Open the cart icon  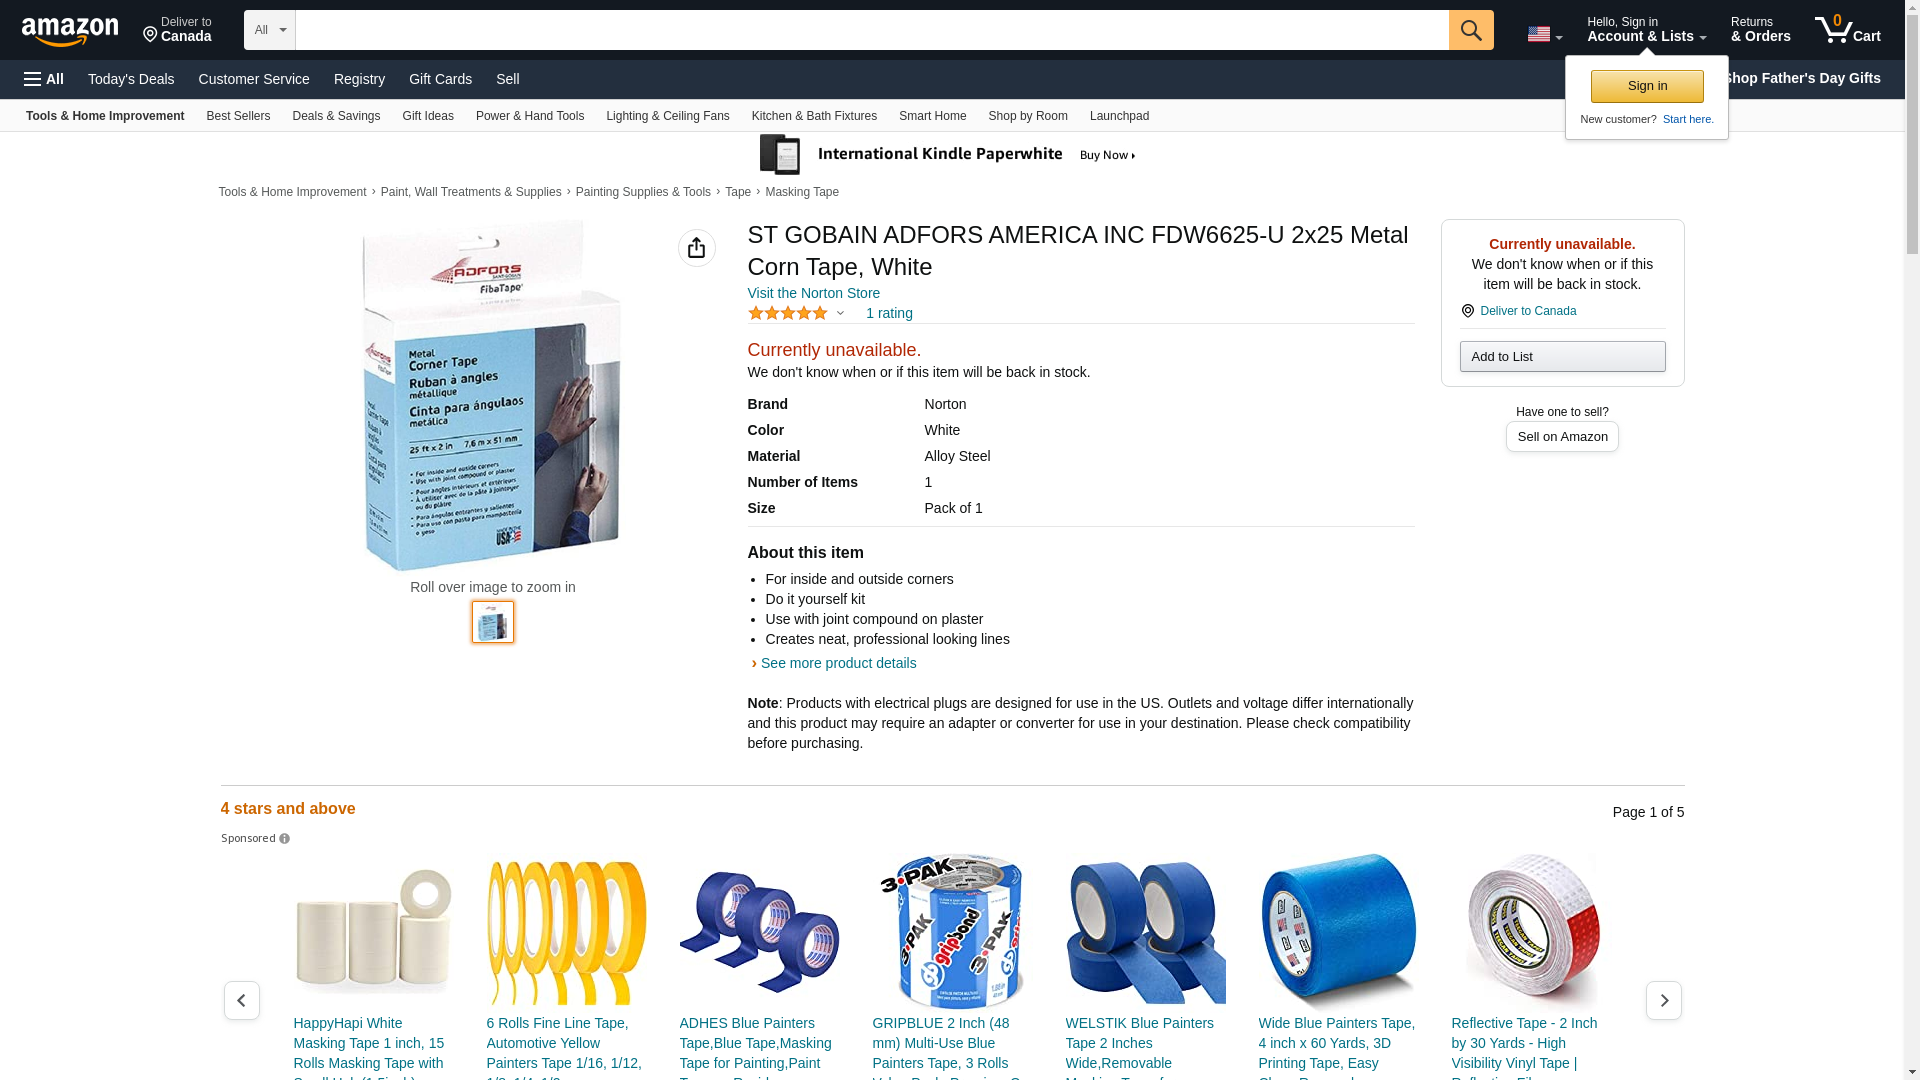(1848, 30)
